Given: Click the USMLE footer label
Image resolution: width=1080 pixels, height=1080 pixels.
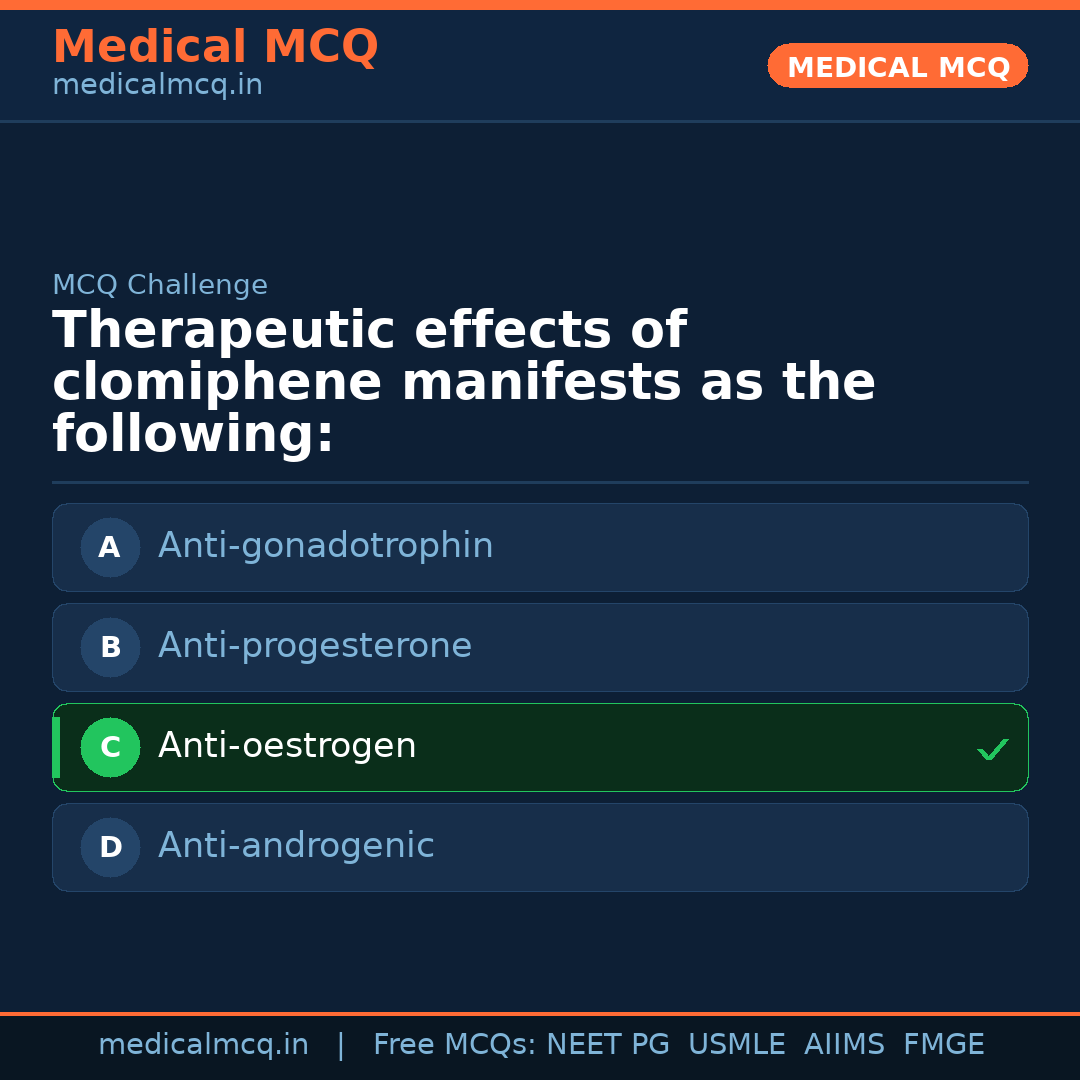Looking at the screenshot, I should pyautogui.click(x=736, y=1045).
